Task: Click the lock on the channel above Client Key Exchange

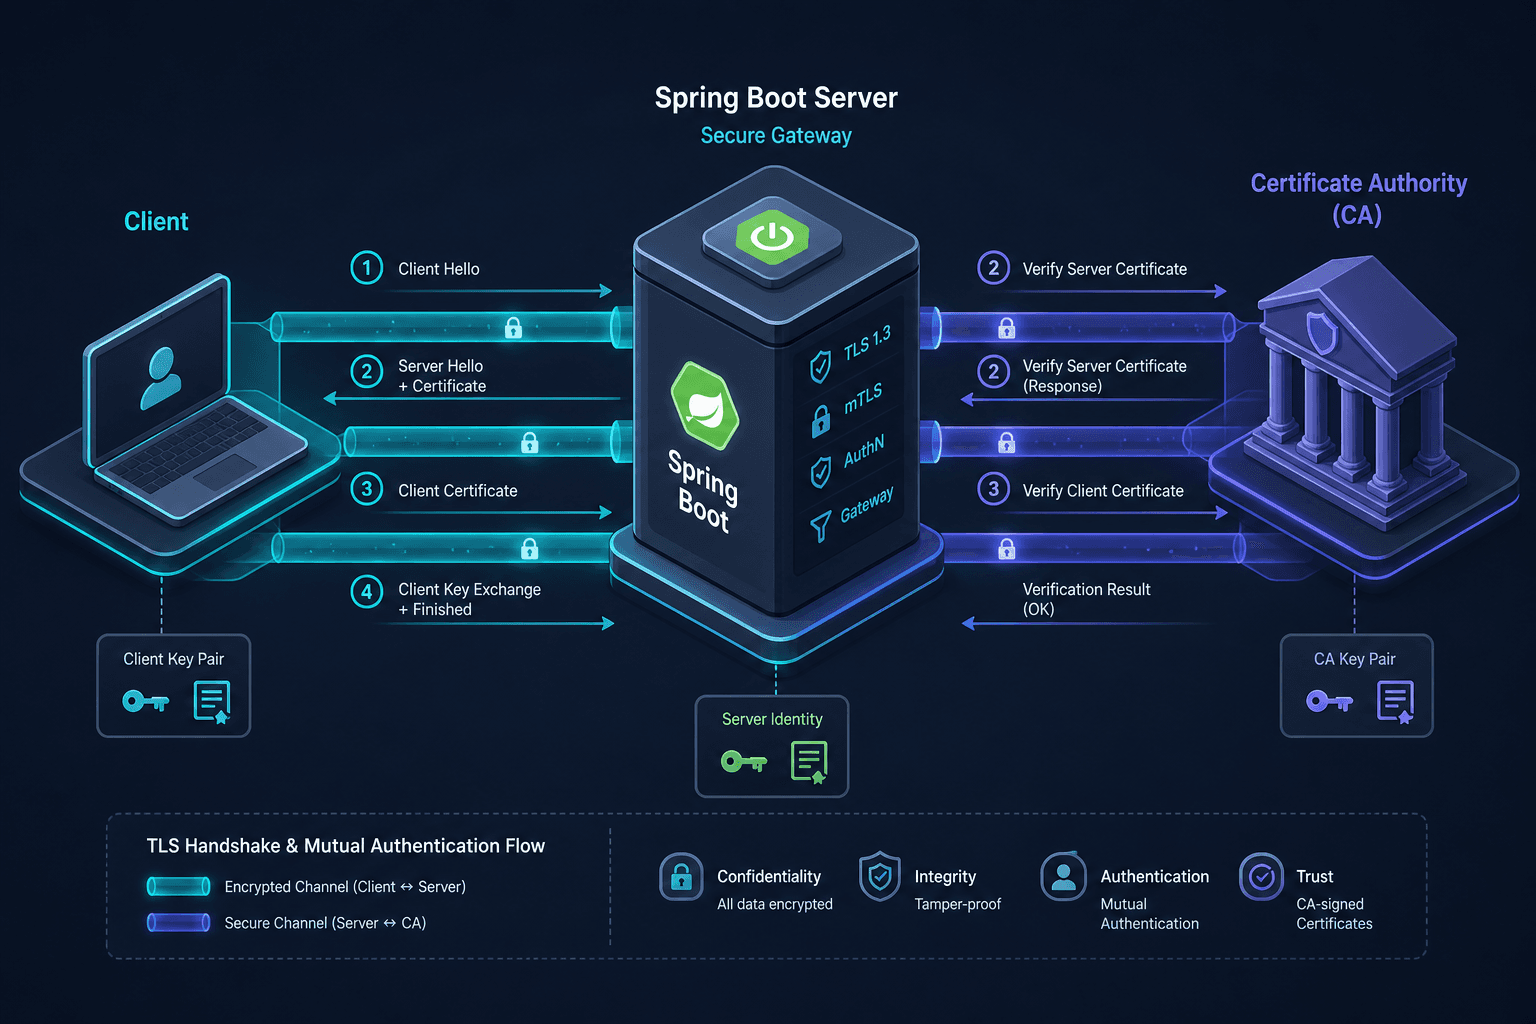Action: (x=530, y=548)
